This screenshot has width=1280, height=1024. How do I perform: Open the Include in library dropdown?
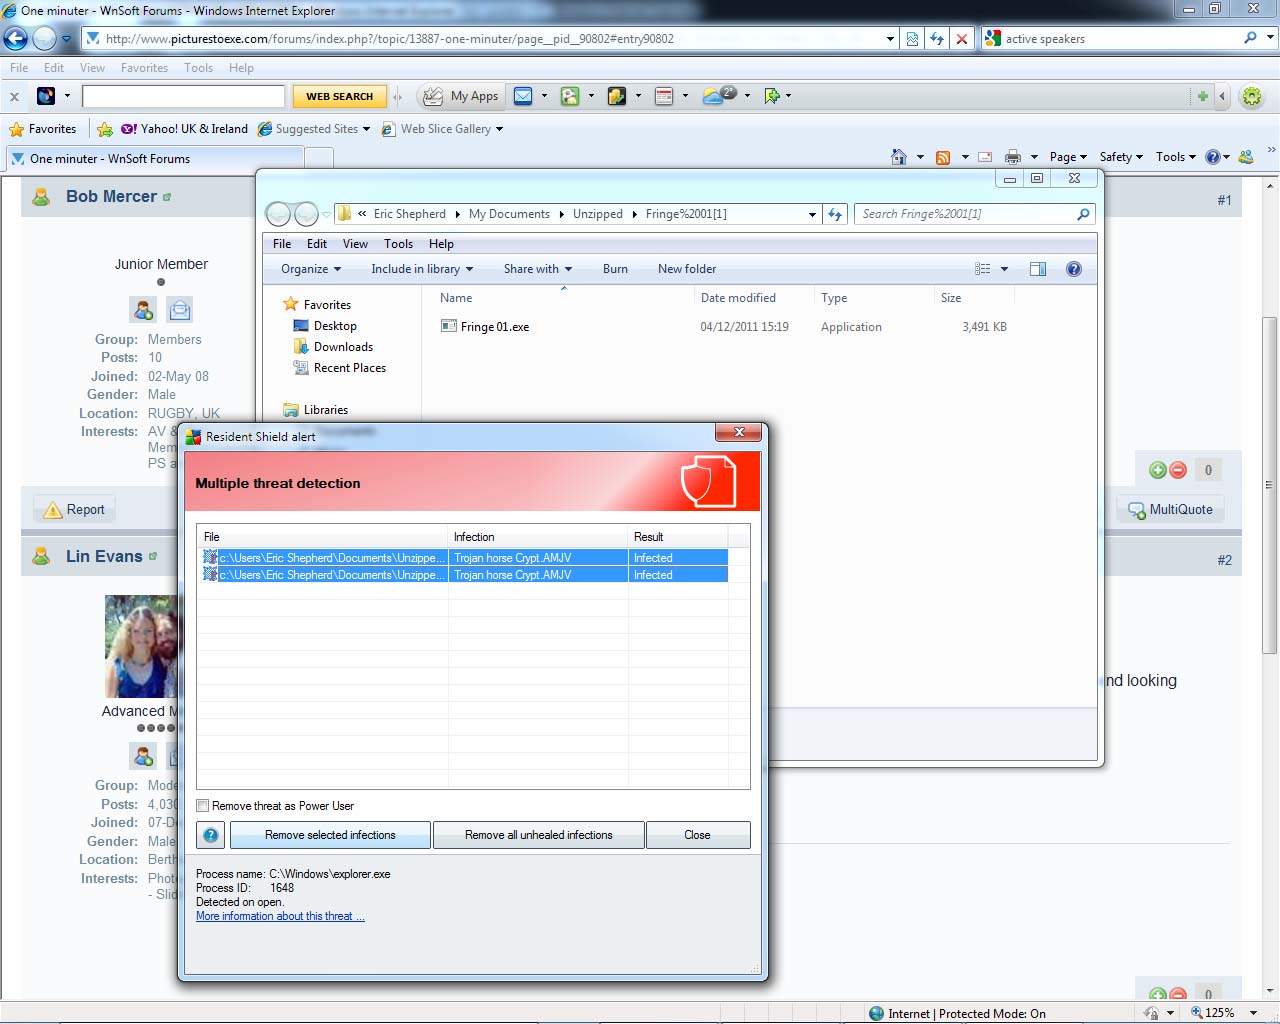click(x=421, y=269)
